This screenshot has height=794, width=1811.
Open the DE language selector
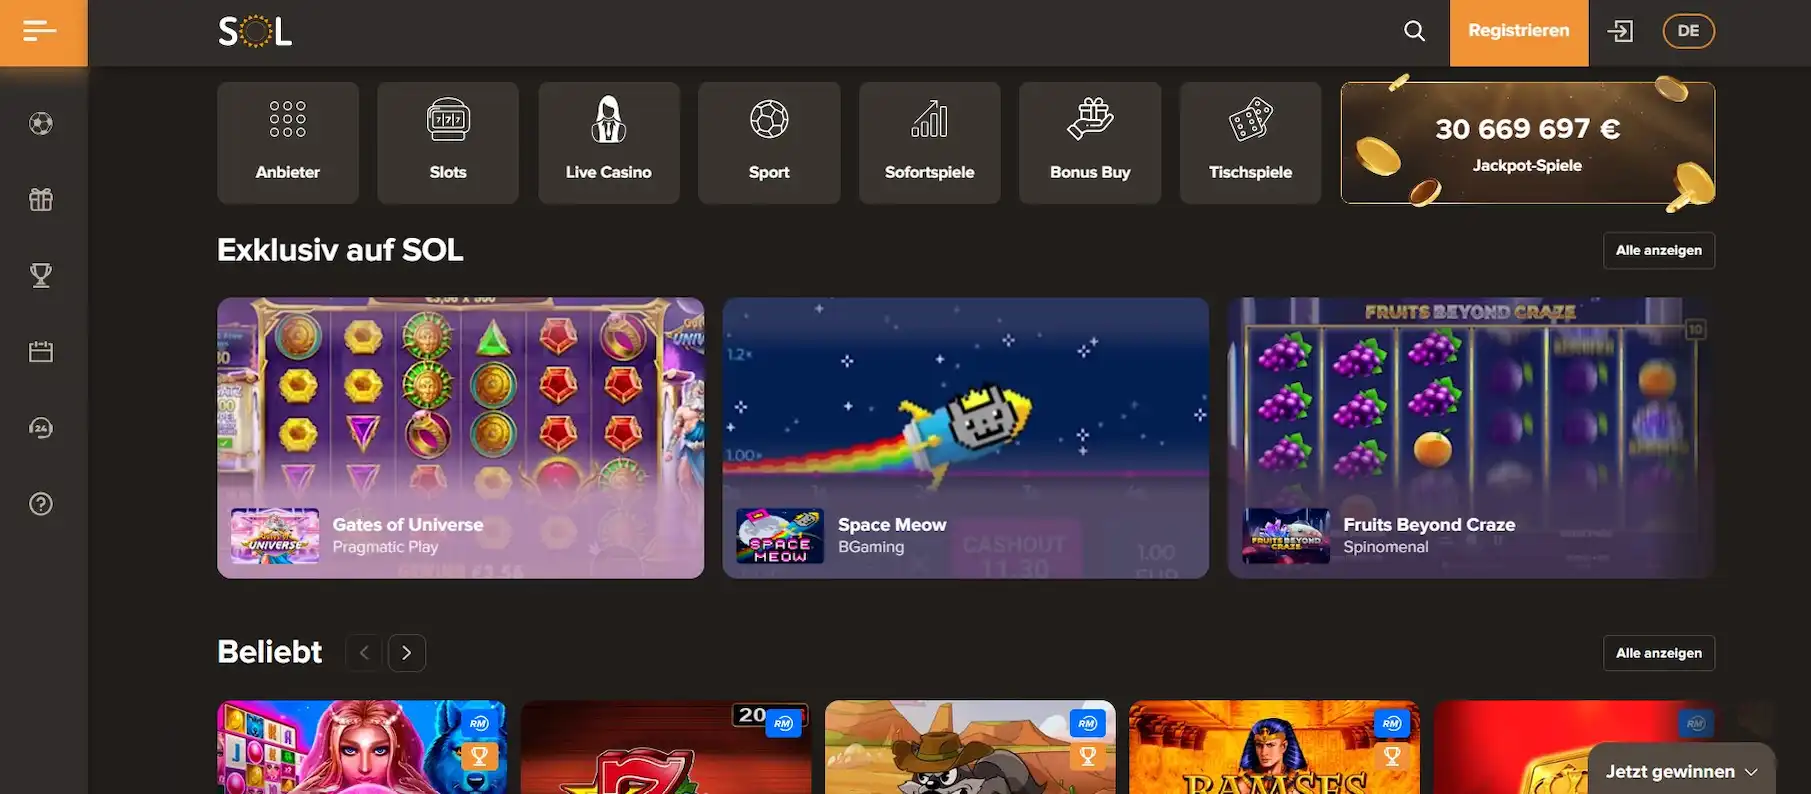pyautogui.click(x=1688, y=31)
